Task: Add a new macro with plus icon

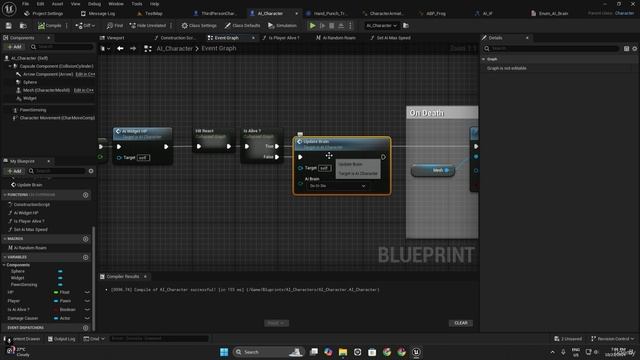Action: (x=85, y=239)
